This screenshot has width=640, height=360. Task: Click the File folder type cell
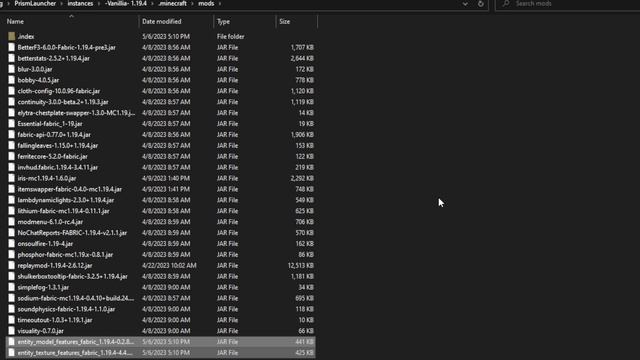[231, 36]
